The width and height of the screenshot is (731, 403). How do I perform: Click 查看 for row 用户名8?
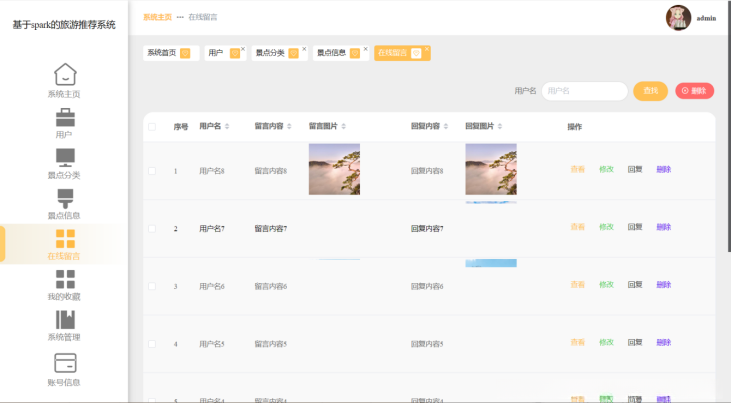pyautogui.click(x=578, y=169)
